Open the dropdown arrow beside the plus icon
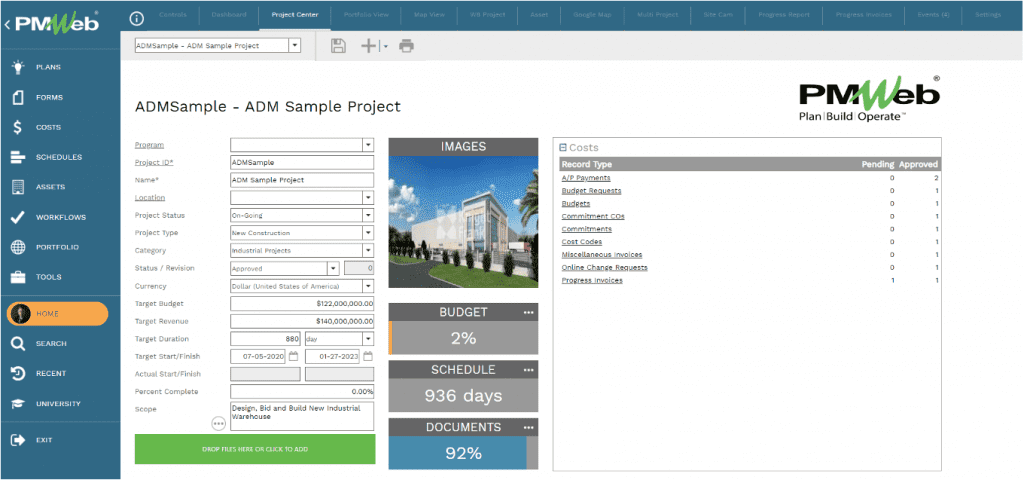The image size is (1024, 480). coord(385,46)
